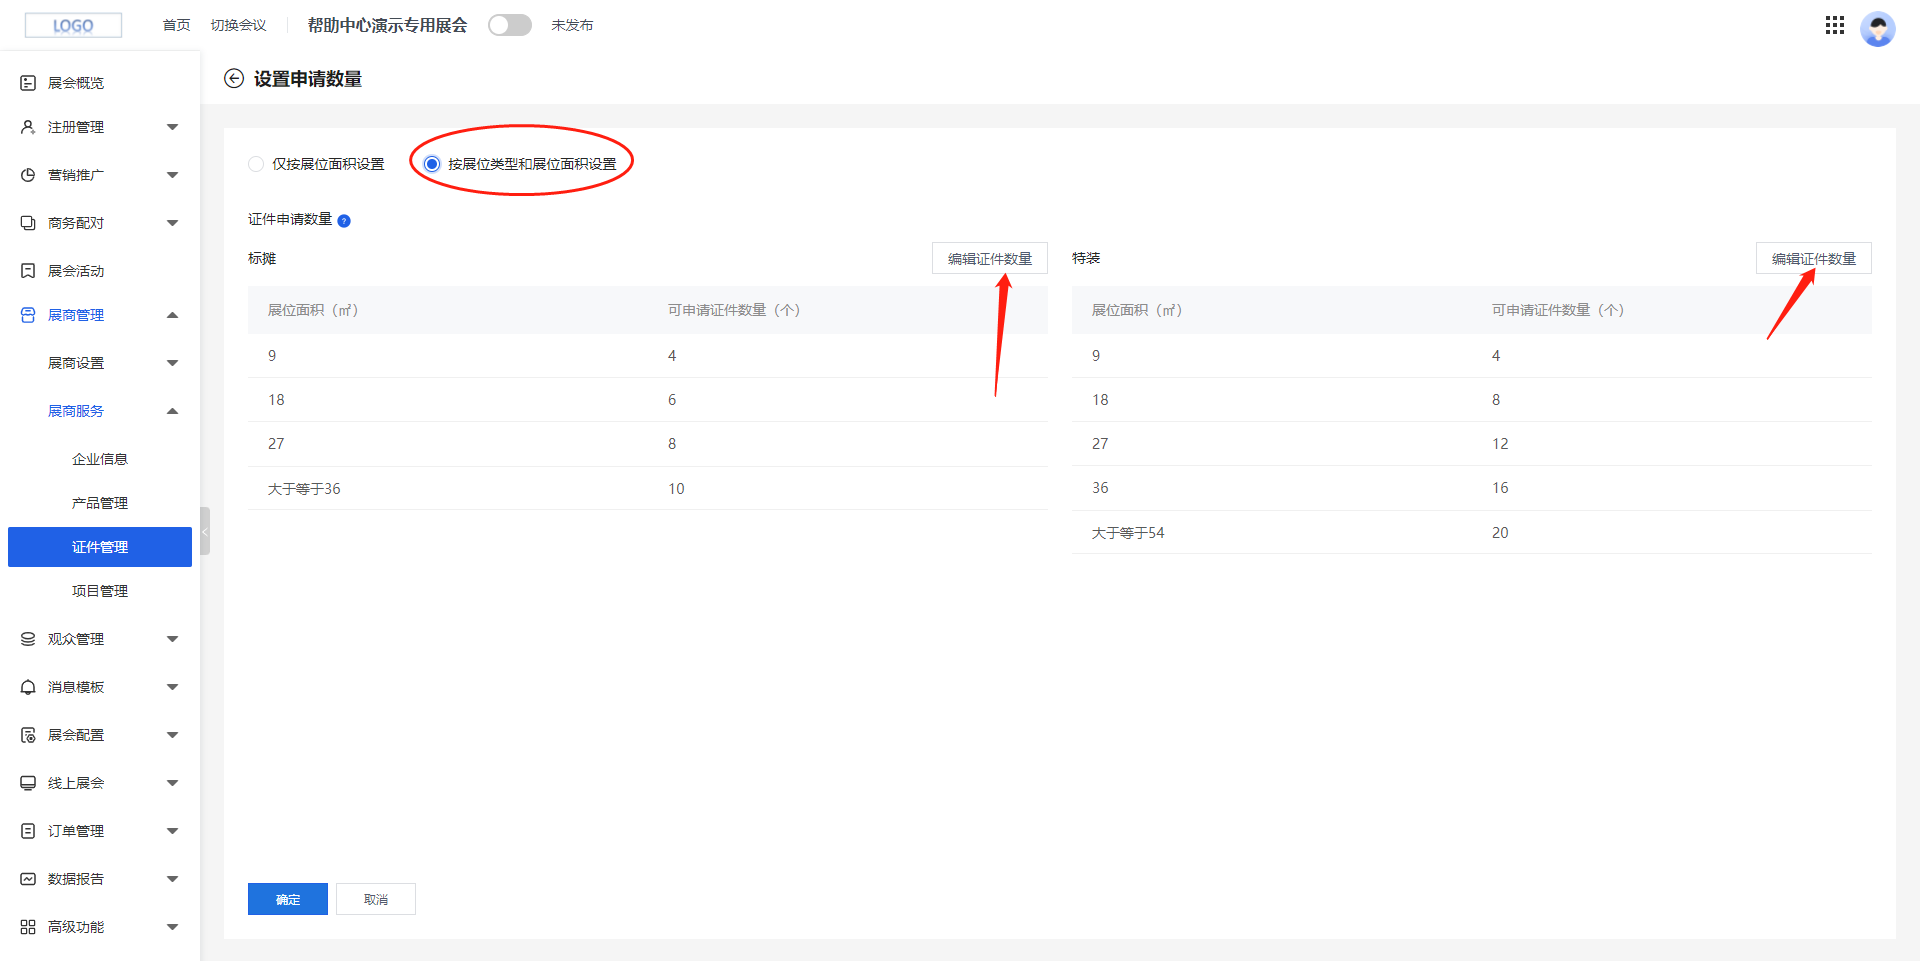Viewport: 1920px width, 961px height.
Task: Collapse the sidebar with the handle
Action: 205,531
